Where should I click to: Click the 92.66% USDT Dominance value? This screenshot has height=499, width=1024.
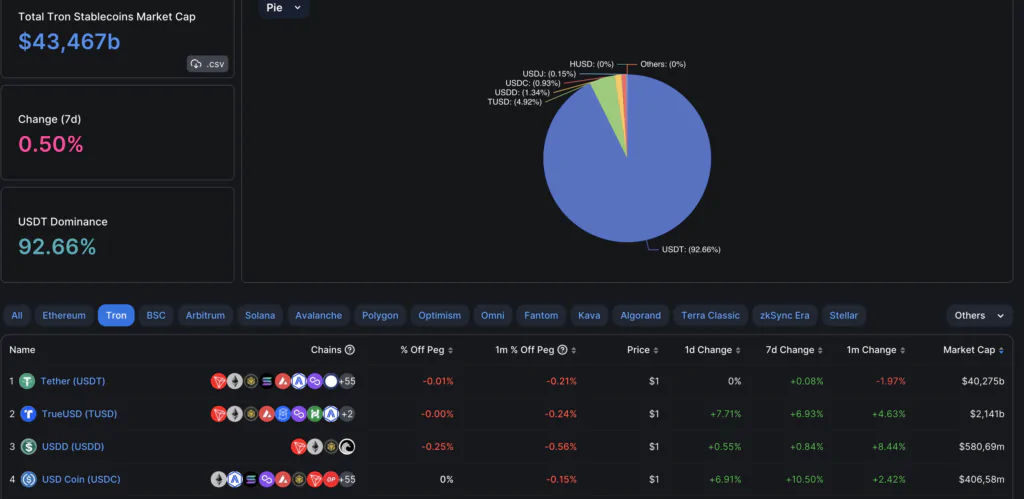[x=57, y=246]
